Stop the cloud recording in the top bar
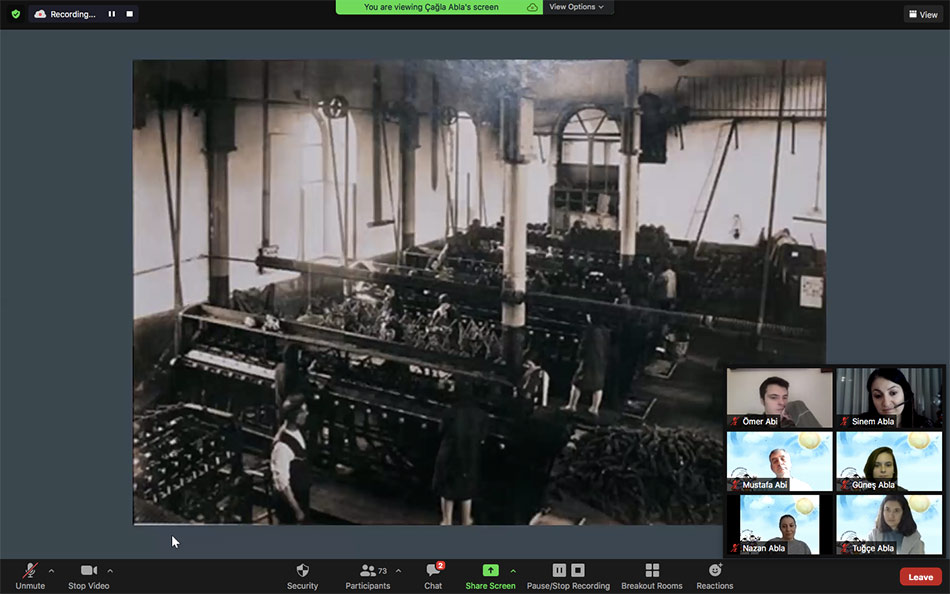 pos(130,13)
